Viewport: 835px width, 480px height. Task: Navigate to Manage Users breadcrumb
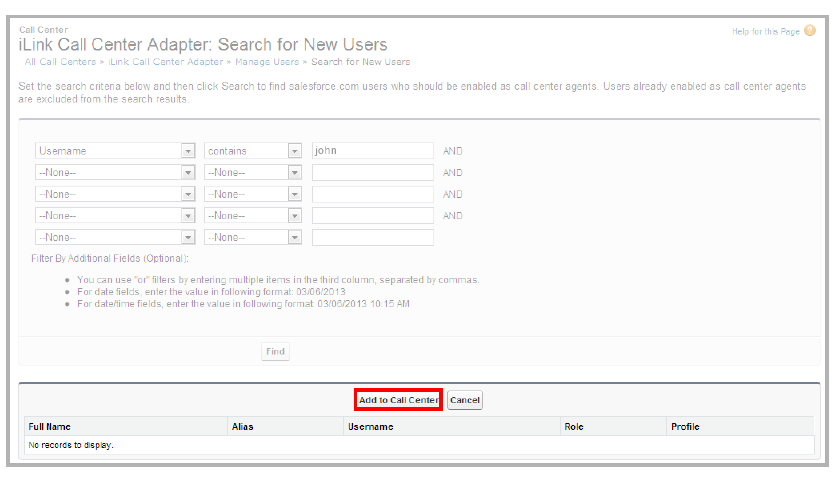click(267, 62)
